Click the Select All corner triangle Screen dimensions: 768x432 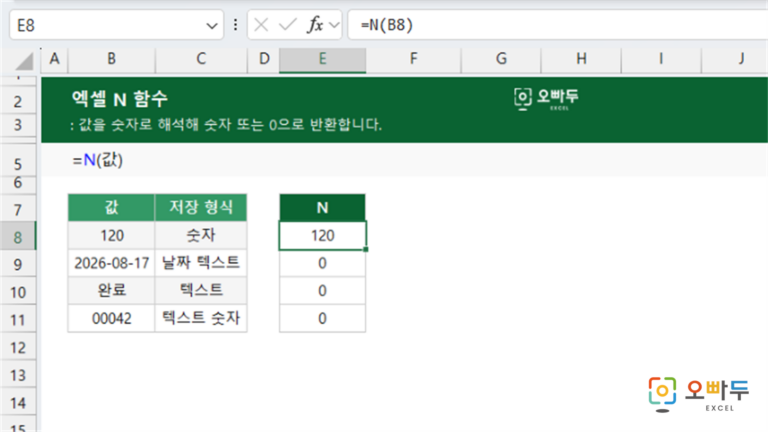point(24,61)
